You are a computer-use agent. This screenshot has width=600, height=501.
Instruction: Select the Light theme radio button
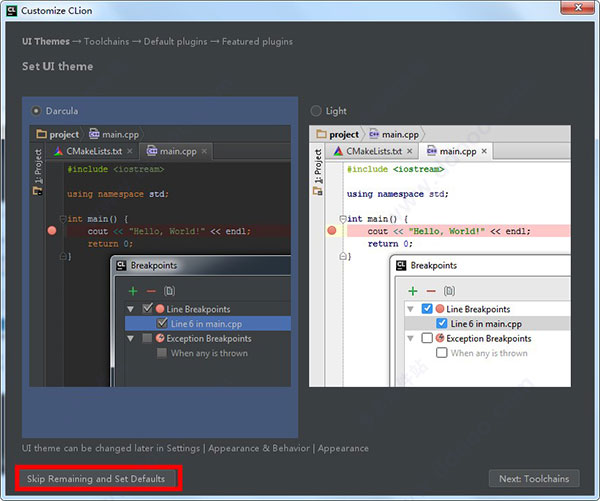316,111
